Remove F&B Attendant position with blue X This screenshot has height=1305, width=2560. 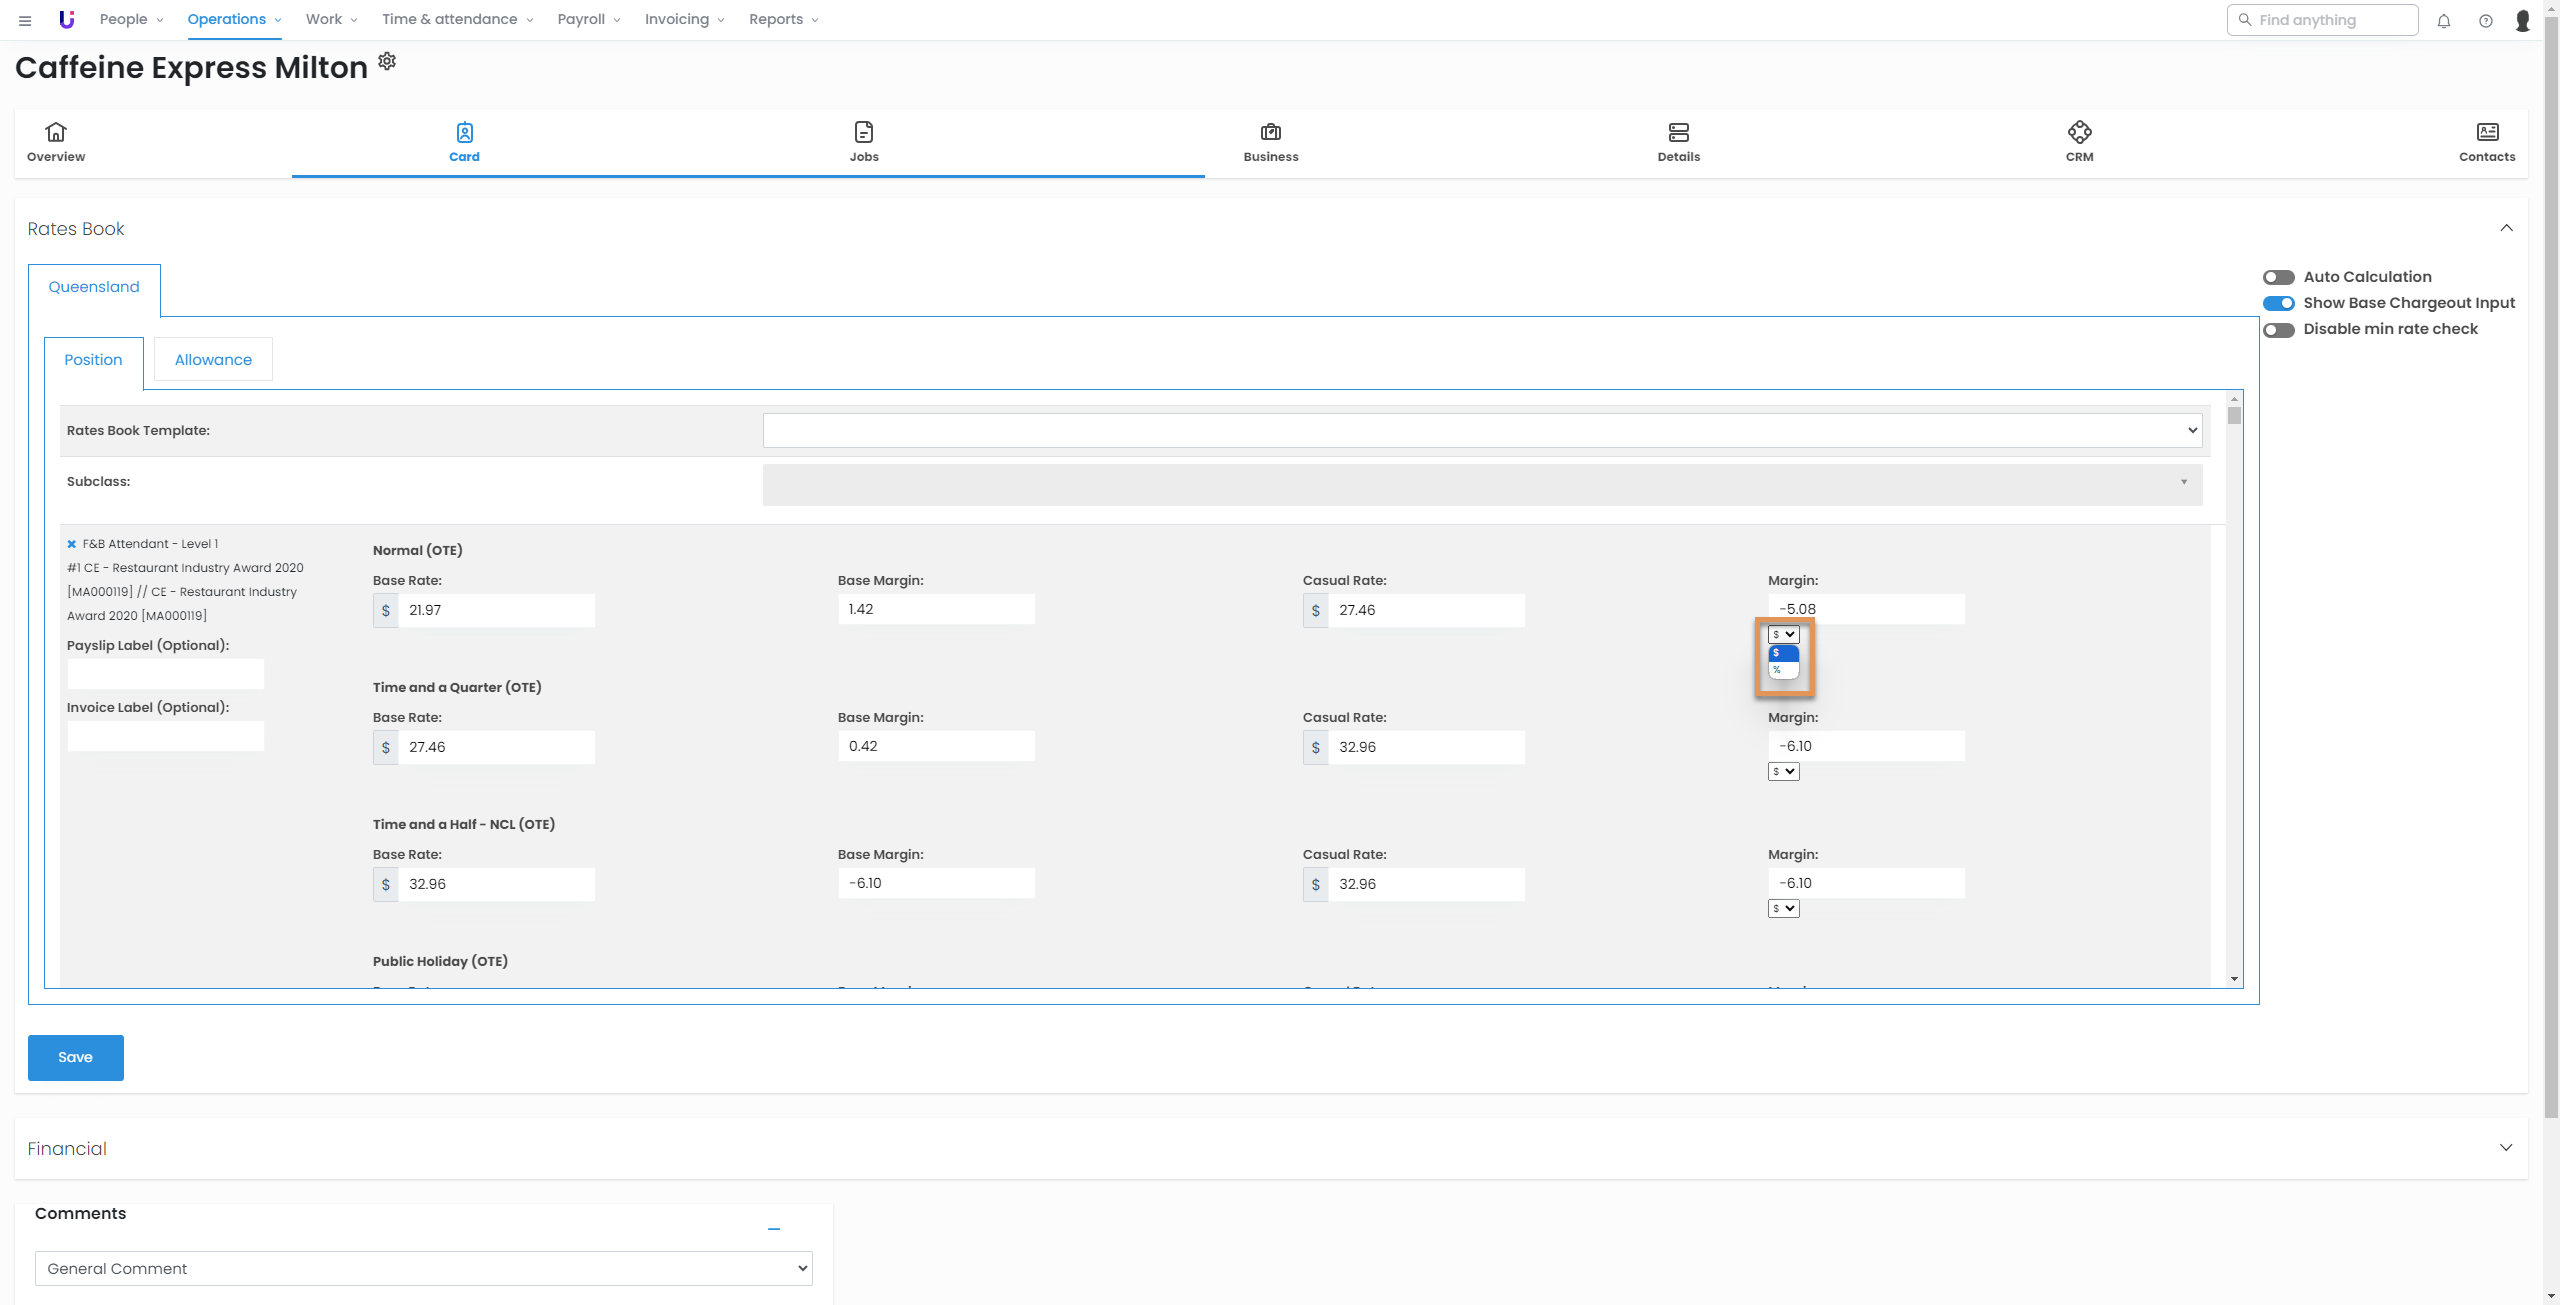click(72, 544)
